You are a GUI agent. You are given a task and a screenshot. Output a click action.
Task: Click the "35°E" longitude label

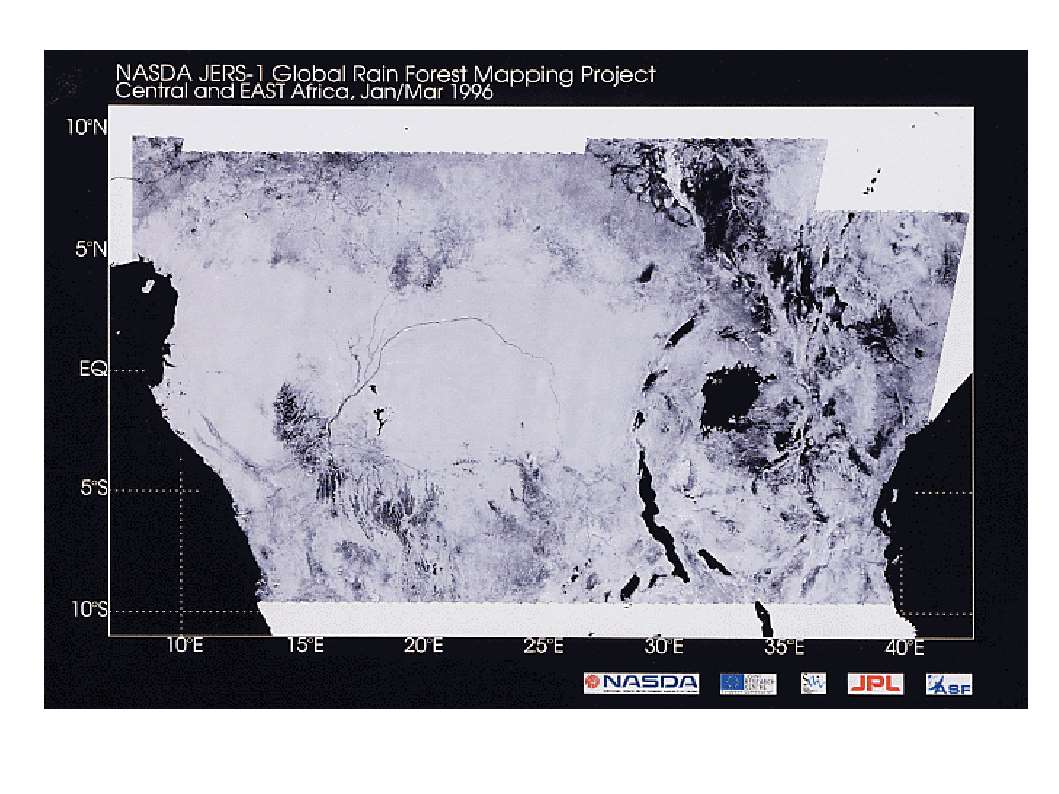(784, 647)
